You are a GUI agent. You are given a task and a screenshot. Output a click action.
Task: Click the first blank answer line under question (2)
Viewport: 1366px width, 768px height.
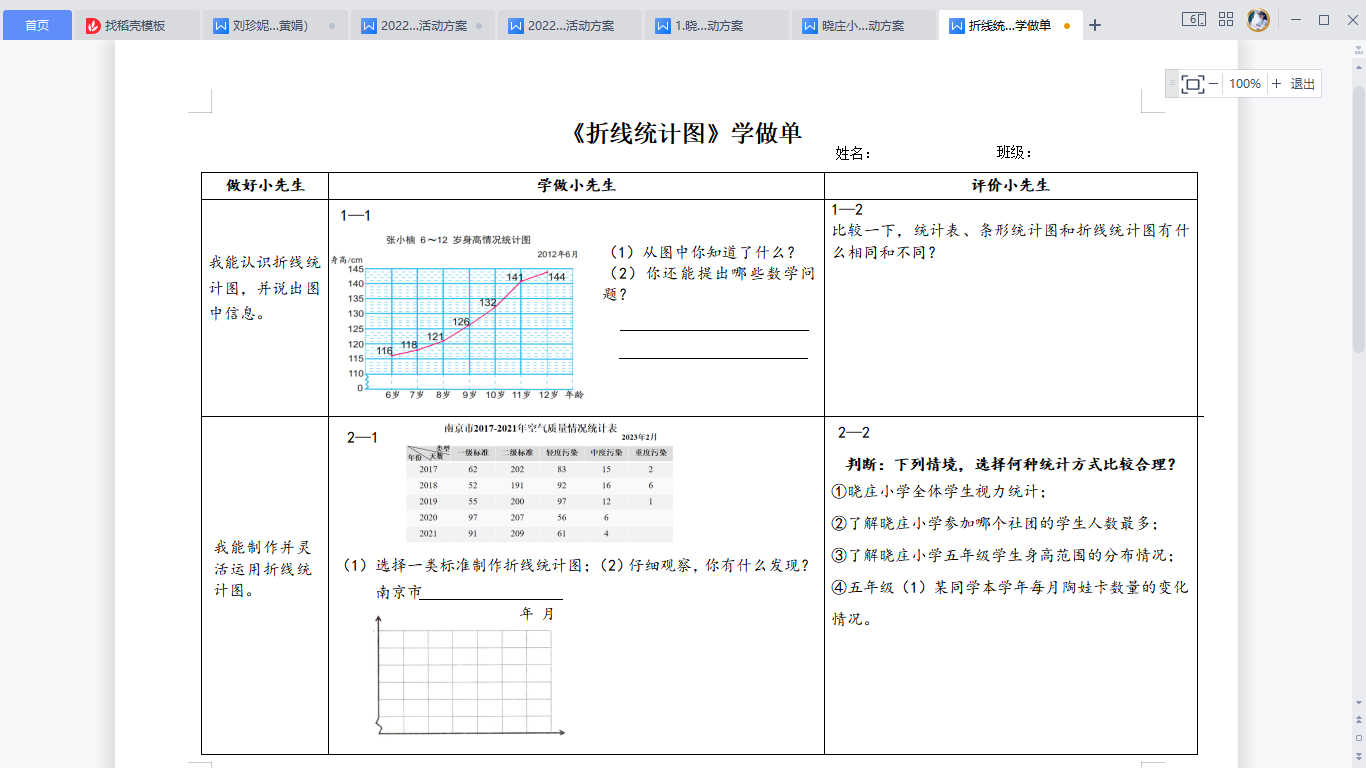(714, 329)
